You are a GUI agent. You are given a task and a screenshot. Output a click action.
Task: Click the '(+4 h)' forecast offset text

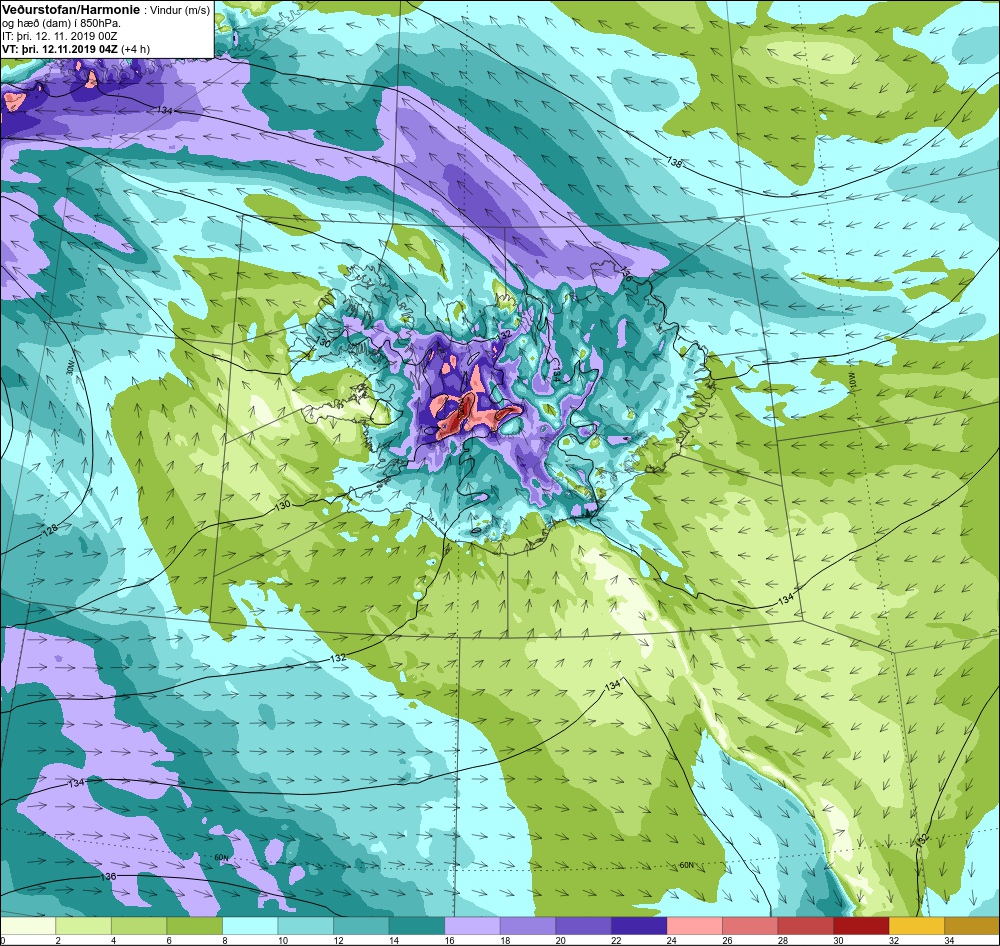point(135,49)
